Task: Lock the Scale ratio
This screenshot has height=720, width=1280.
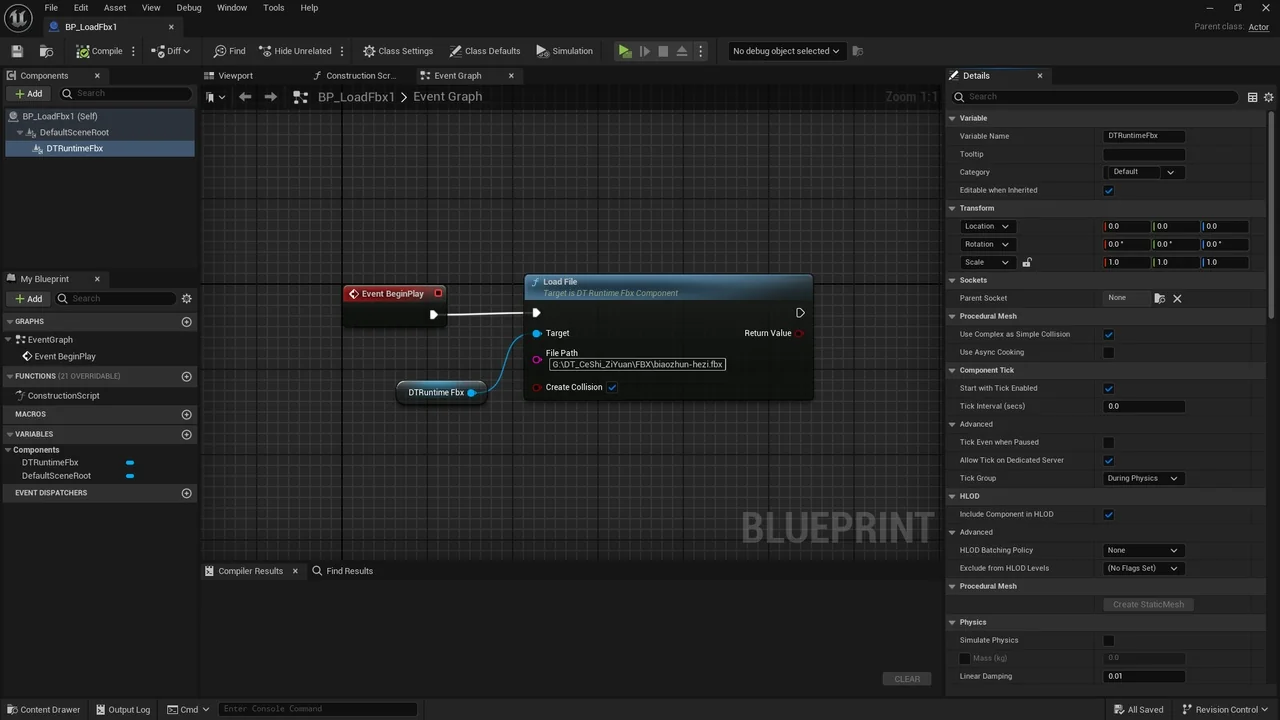Action: click(x=1027, y=262)
